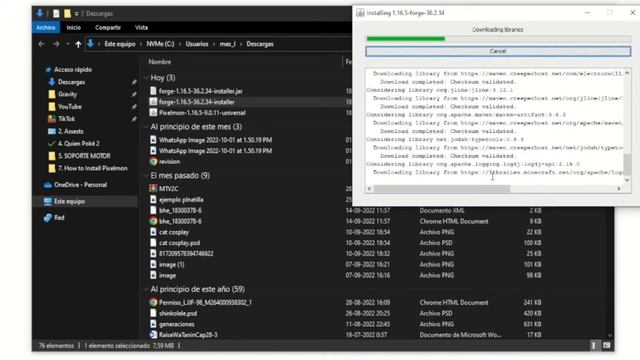Select 'cat cosplay.psd' file
Screen dimensions: 640x360
pyautogui.click(x=179, y=243)
